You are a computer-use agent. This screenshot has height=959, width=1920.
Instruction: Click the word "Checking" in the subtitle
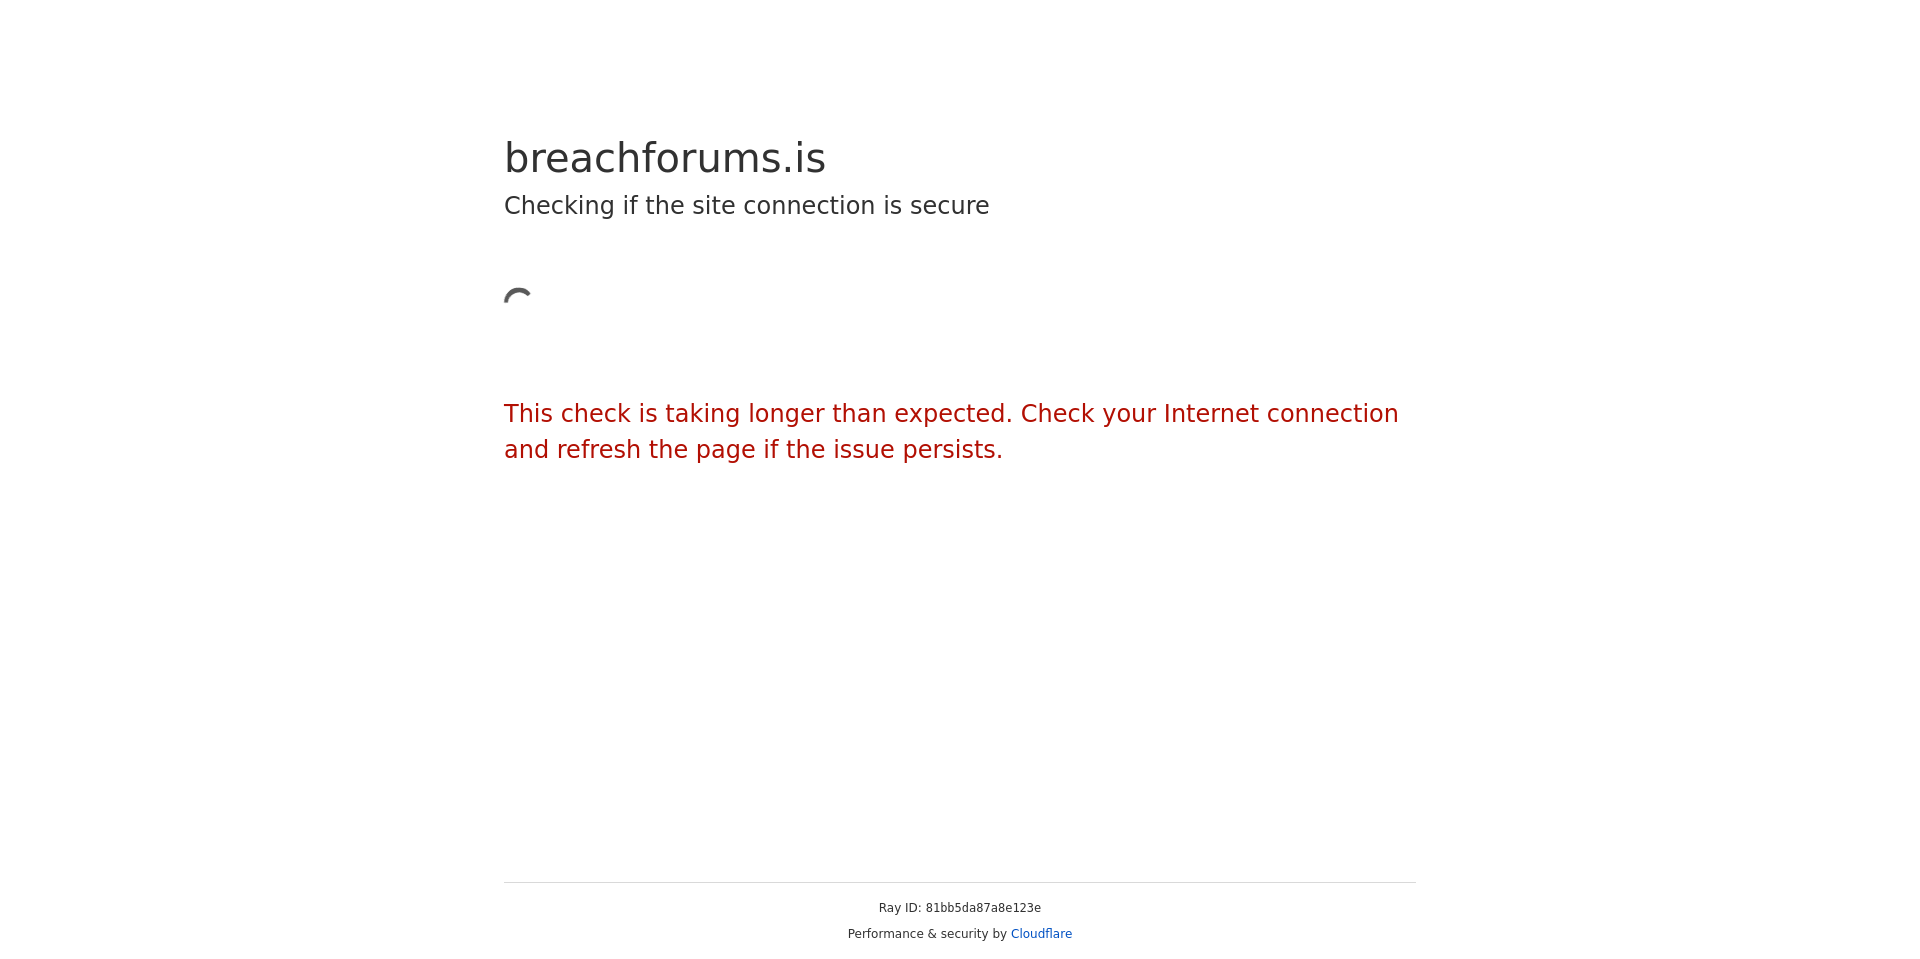(559, 206)
